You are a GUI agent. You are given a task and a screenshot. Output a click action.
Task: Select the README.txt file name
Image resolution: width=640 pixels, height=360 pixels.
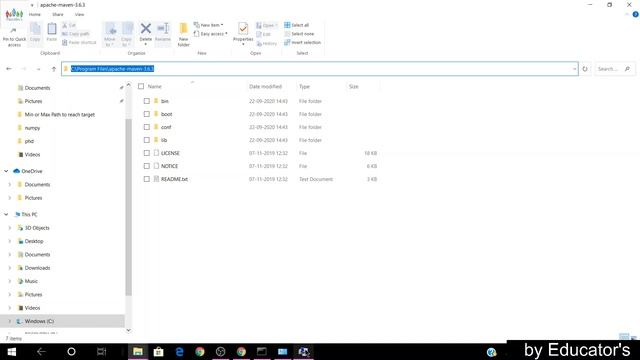[x=174, y=179]
